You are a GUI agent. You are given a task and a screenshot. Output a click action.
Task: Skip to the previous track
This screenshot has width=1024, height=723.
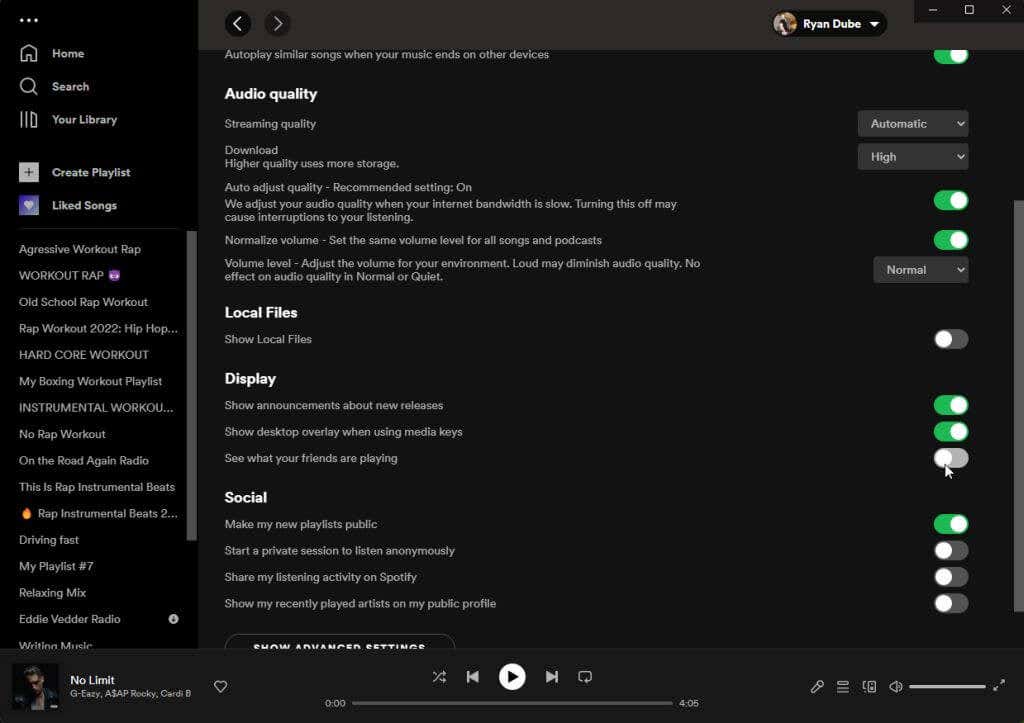(x=473, y=677)
